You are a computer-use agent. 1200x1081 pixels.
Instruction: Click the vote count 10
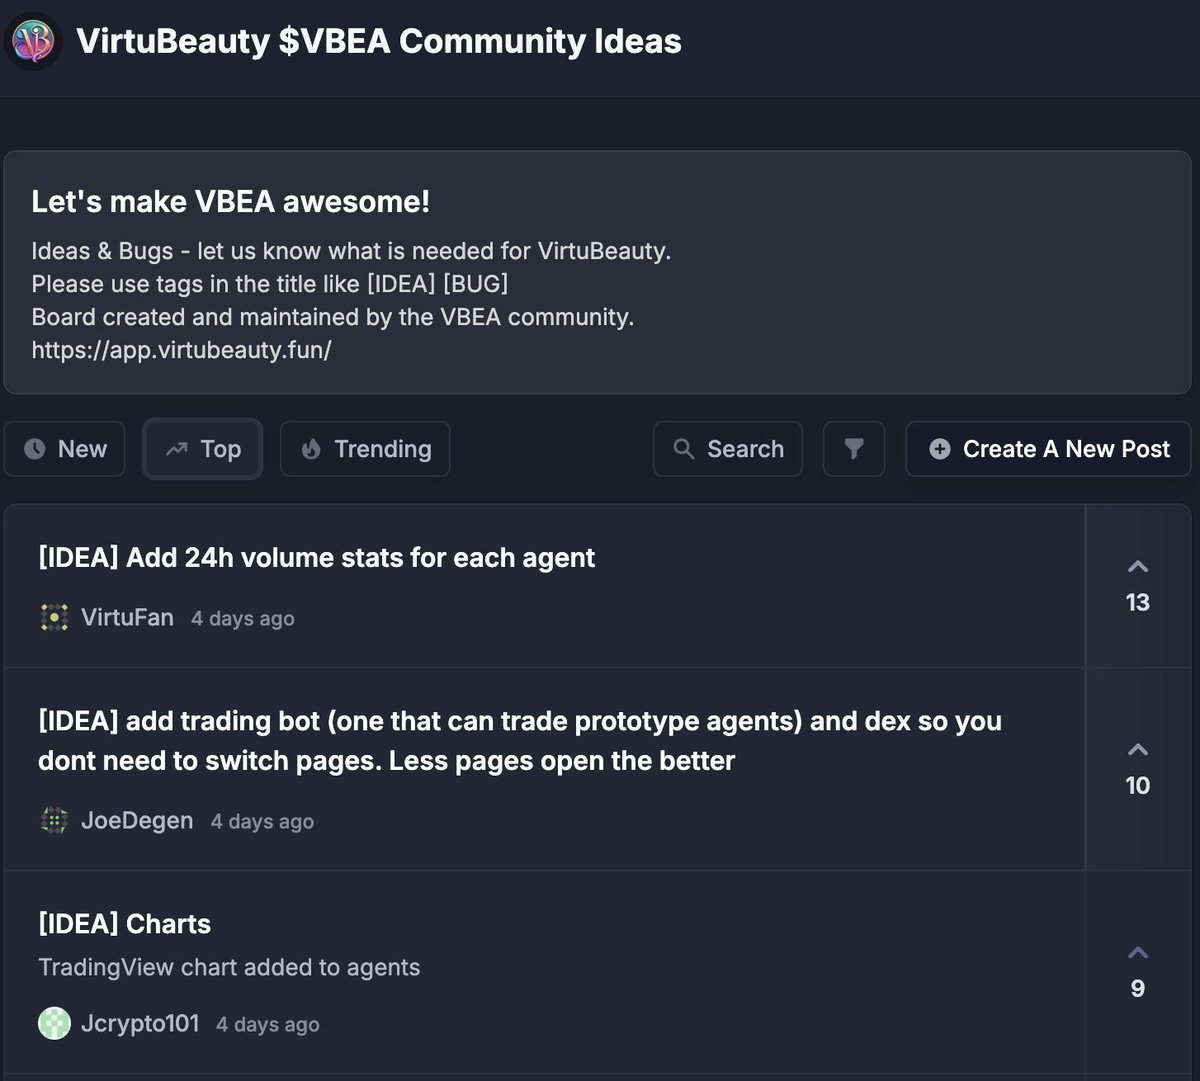tap(1138, 785)
